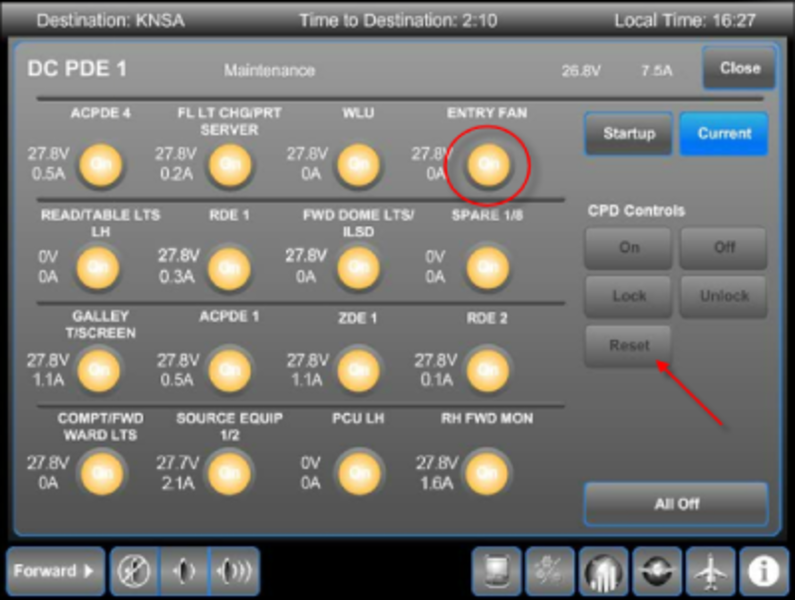Toggle the ACPDE 4 breaker

coord(100,165)
